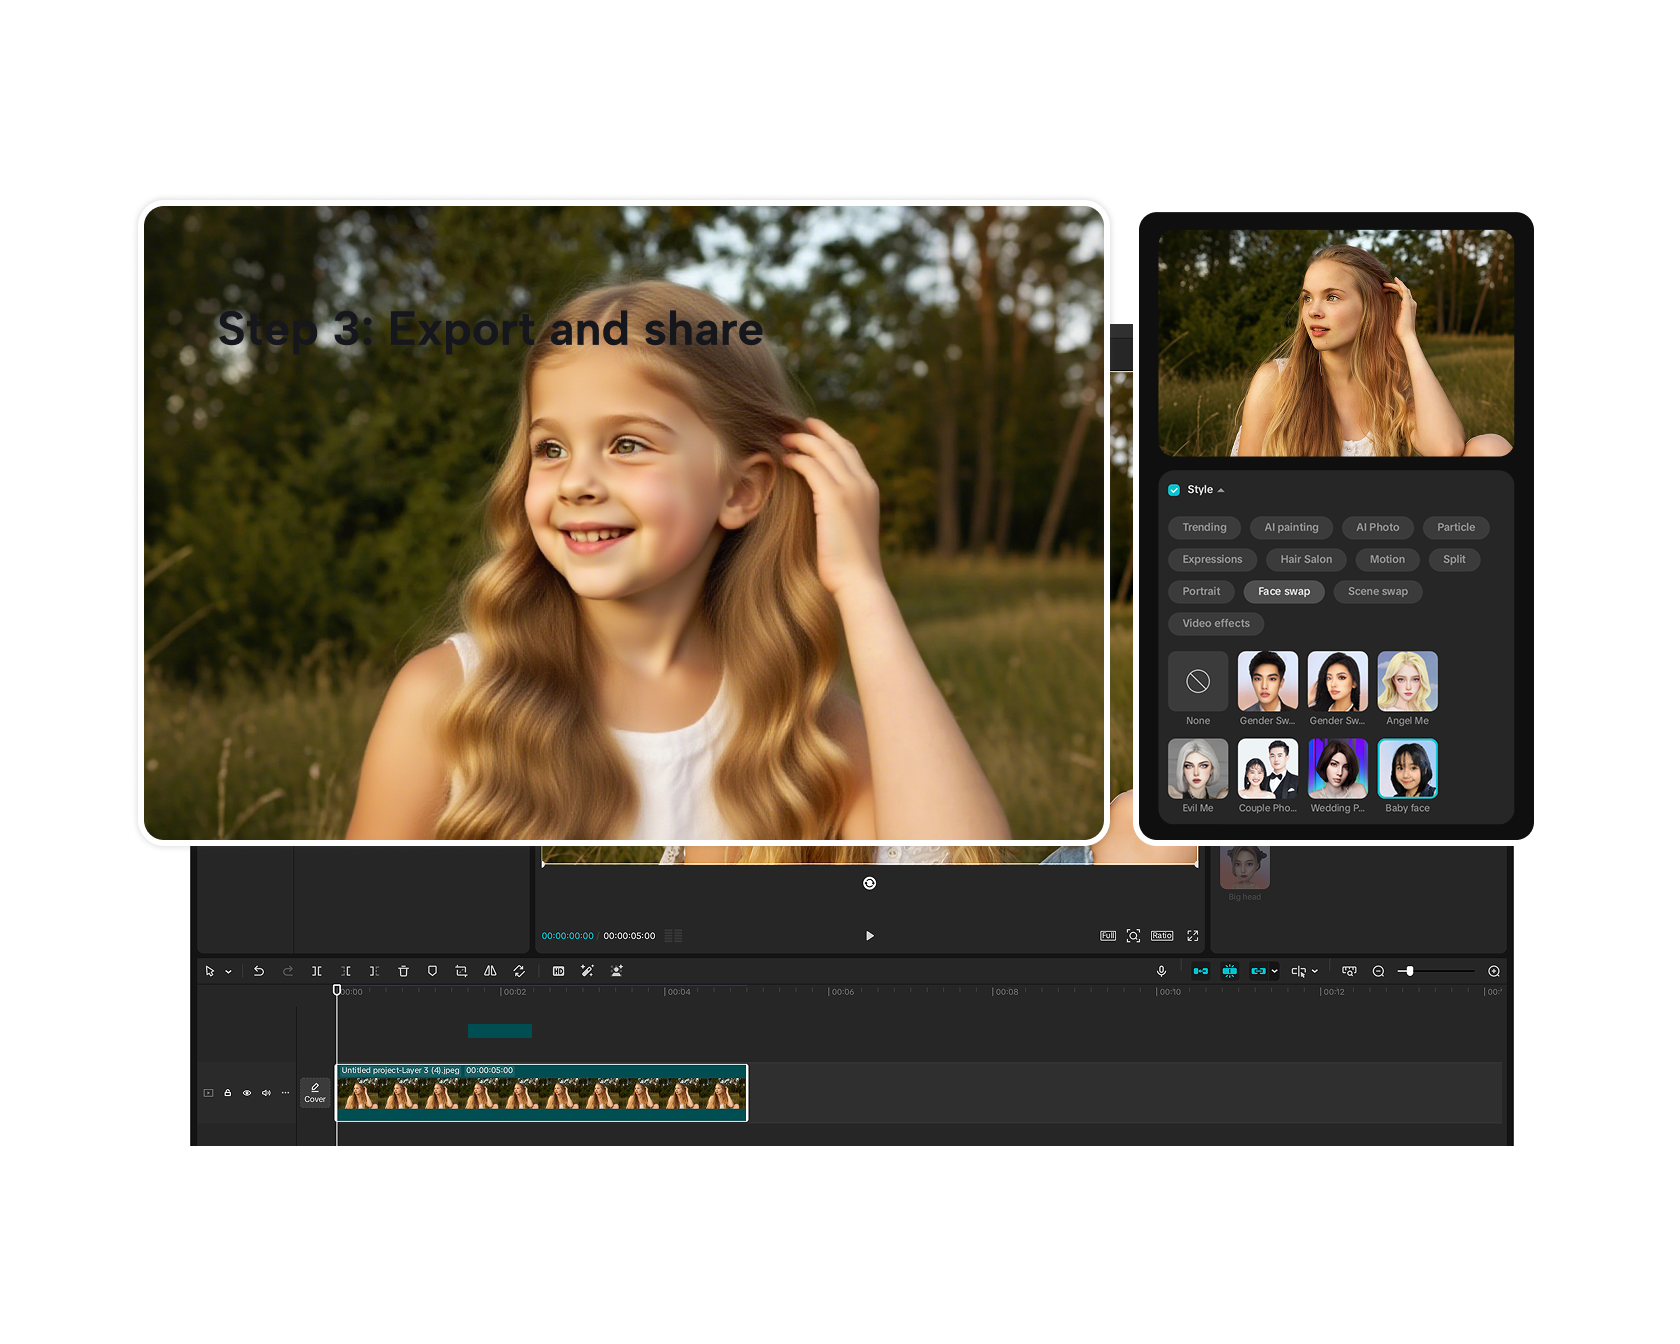
Task: Open fullscreen preview with expand icon
Action: click(1192, 936)
